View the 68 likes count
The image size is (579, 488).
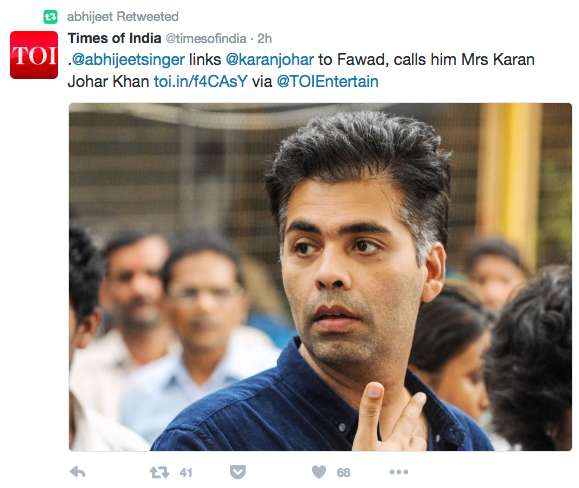coord(343,472)
